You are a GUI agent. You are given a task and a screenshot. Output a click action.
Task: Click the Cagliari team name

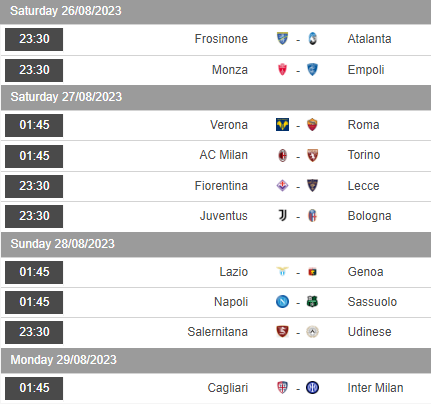pos(228,388)
